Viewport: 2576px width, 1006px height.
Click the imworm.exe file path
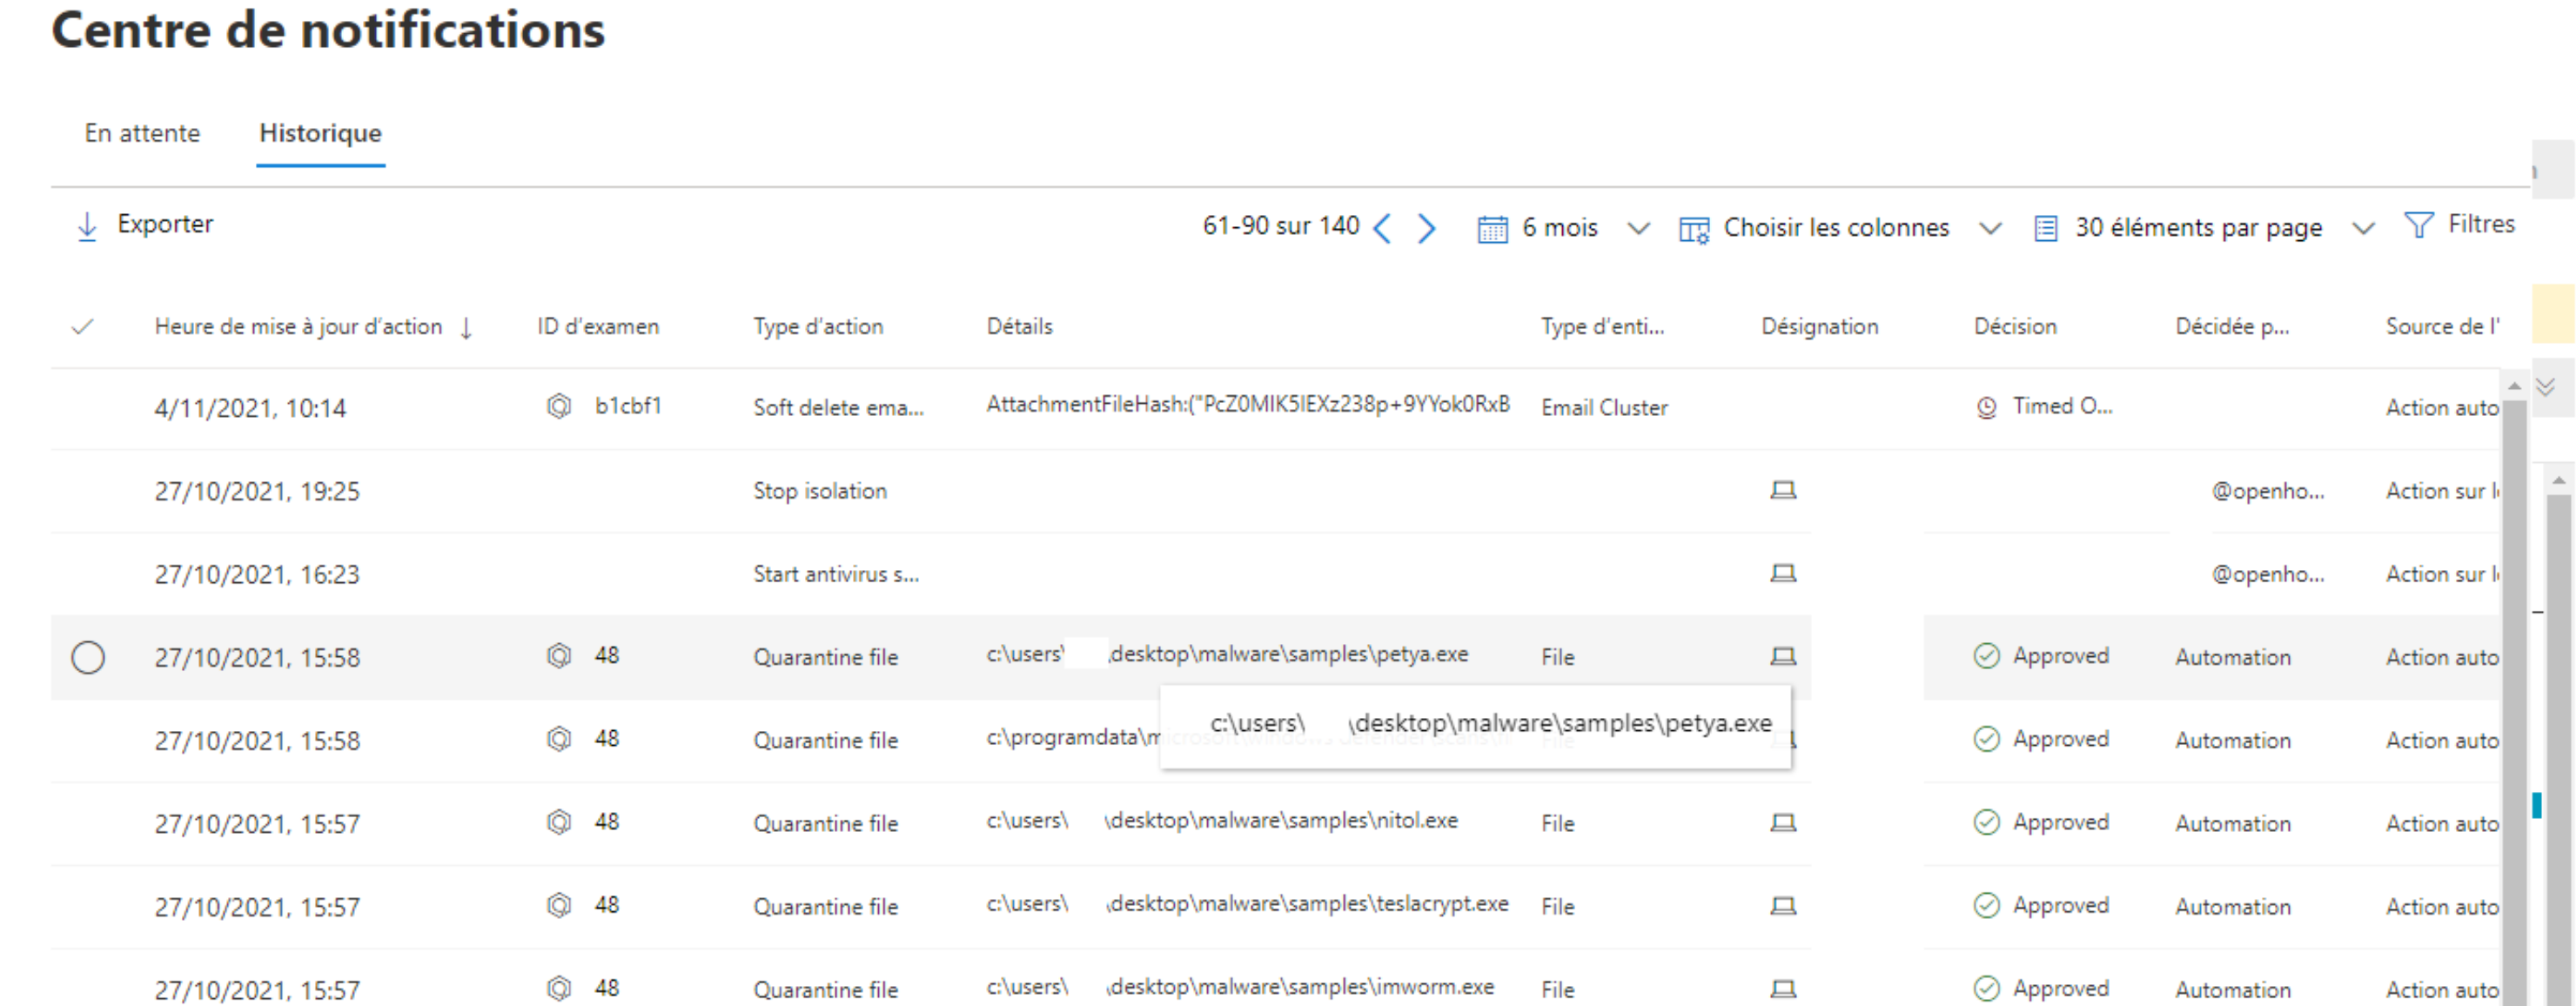tap(1240, 986)
